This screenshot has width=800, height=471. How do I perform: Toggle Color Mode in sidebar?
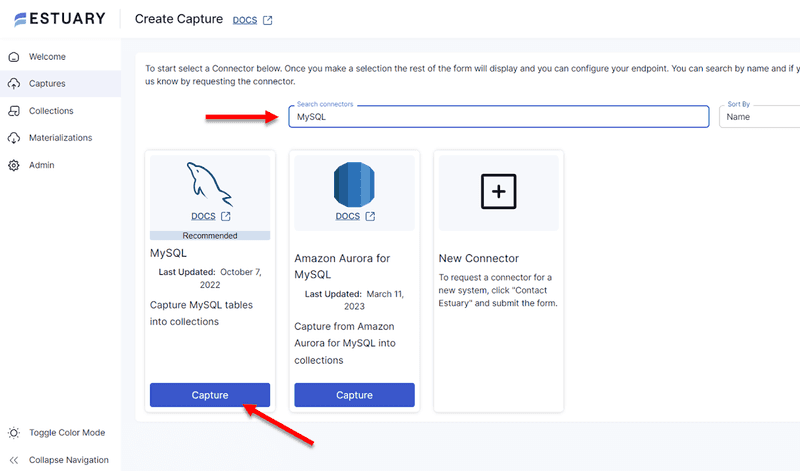[67, 433]
